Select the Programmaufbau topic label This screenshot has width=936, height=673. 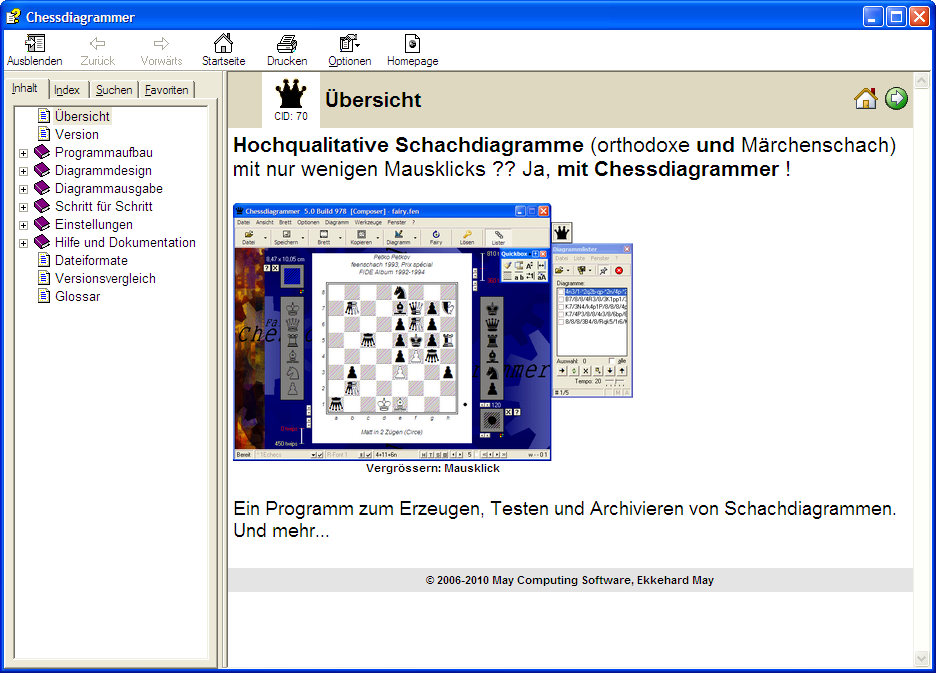[104, 152]
